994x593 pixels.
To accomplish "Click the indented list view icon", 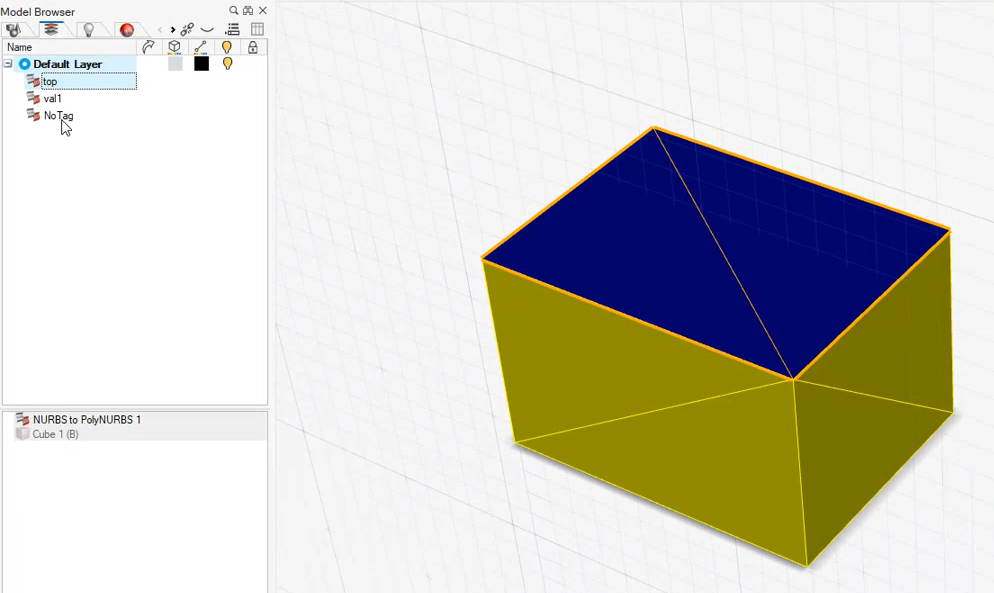I will click(x=232, y=30).
